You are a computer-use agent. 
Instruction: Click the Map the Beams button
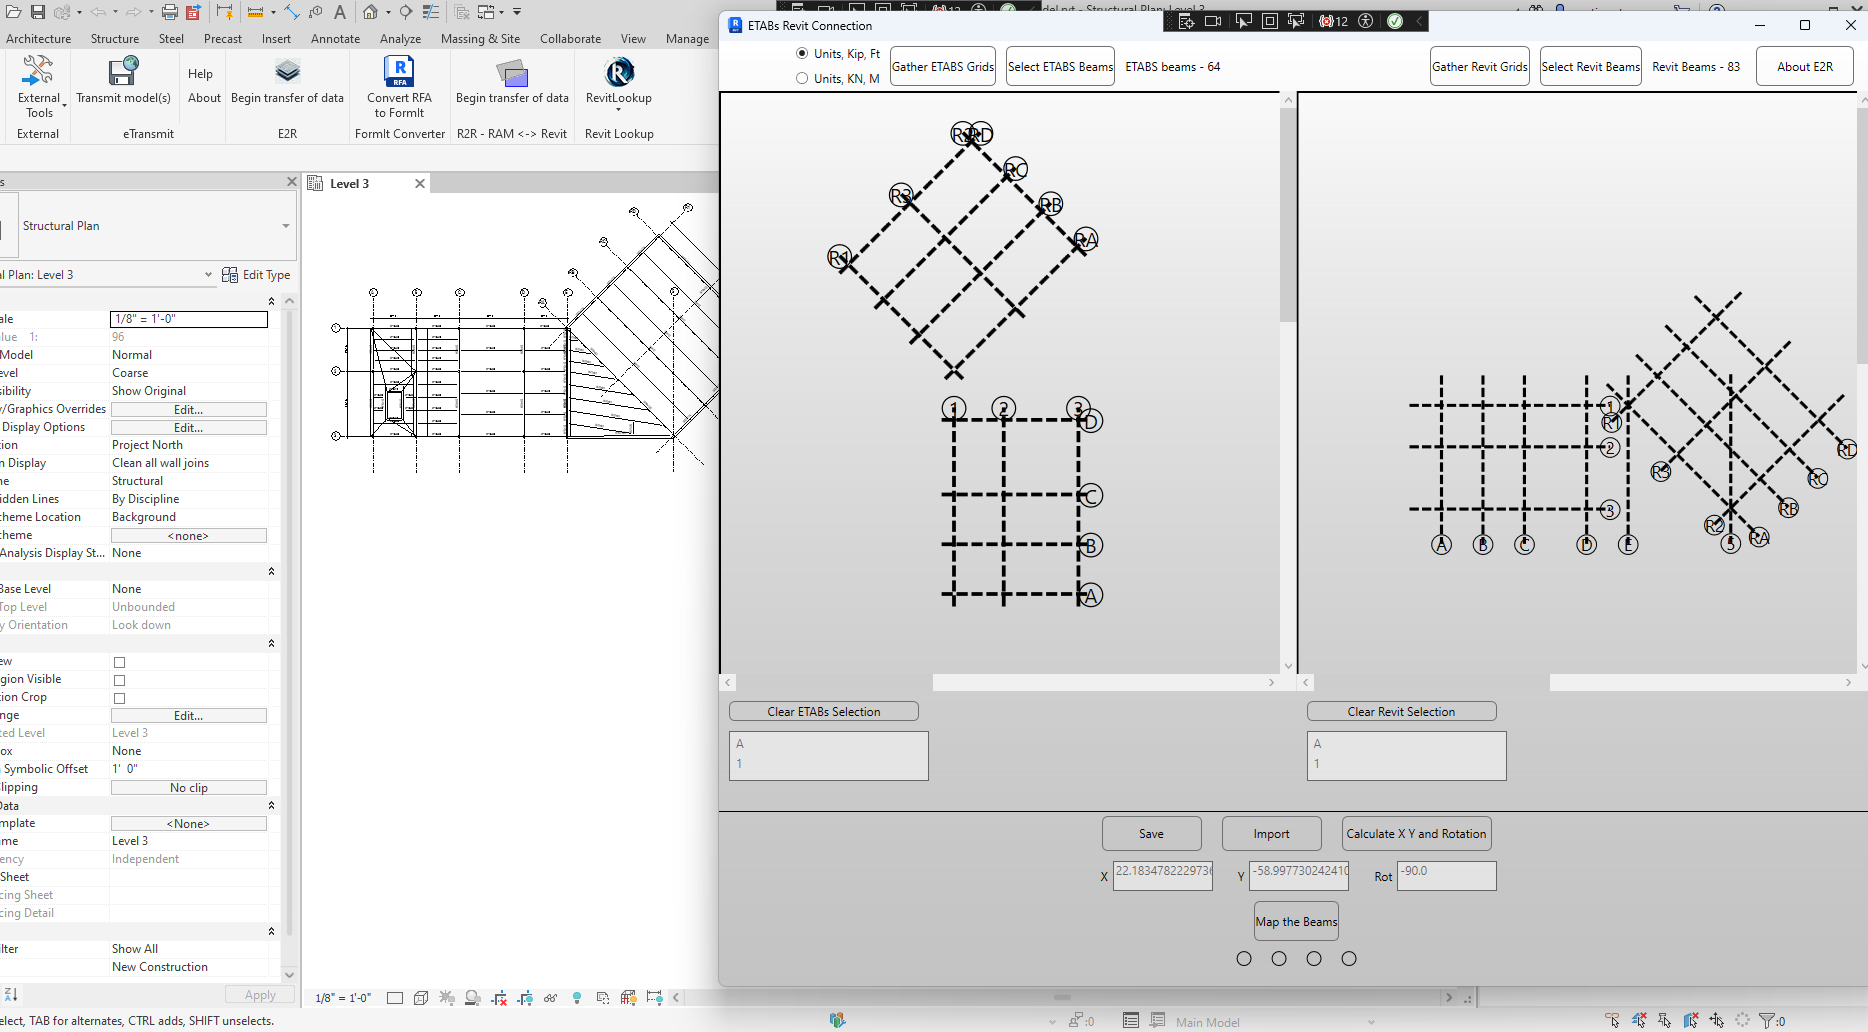(1296, 921)
